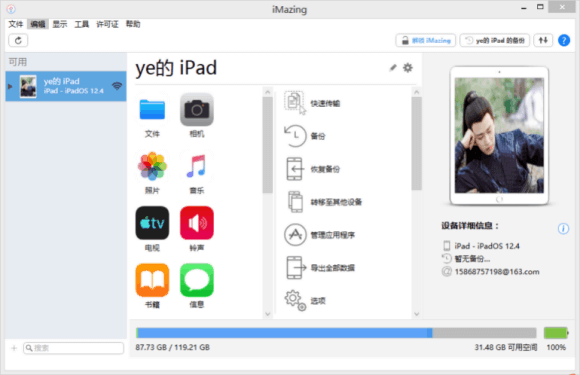Click into the 搜索 search field
Viewport: 580px width, 375px height.
pos(73,348)
